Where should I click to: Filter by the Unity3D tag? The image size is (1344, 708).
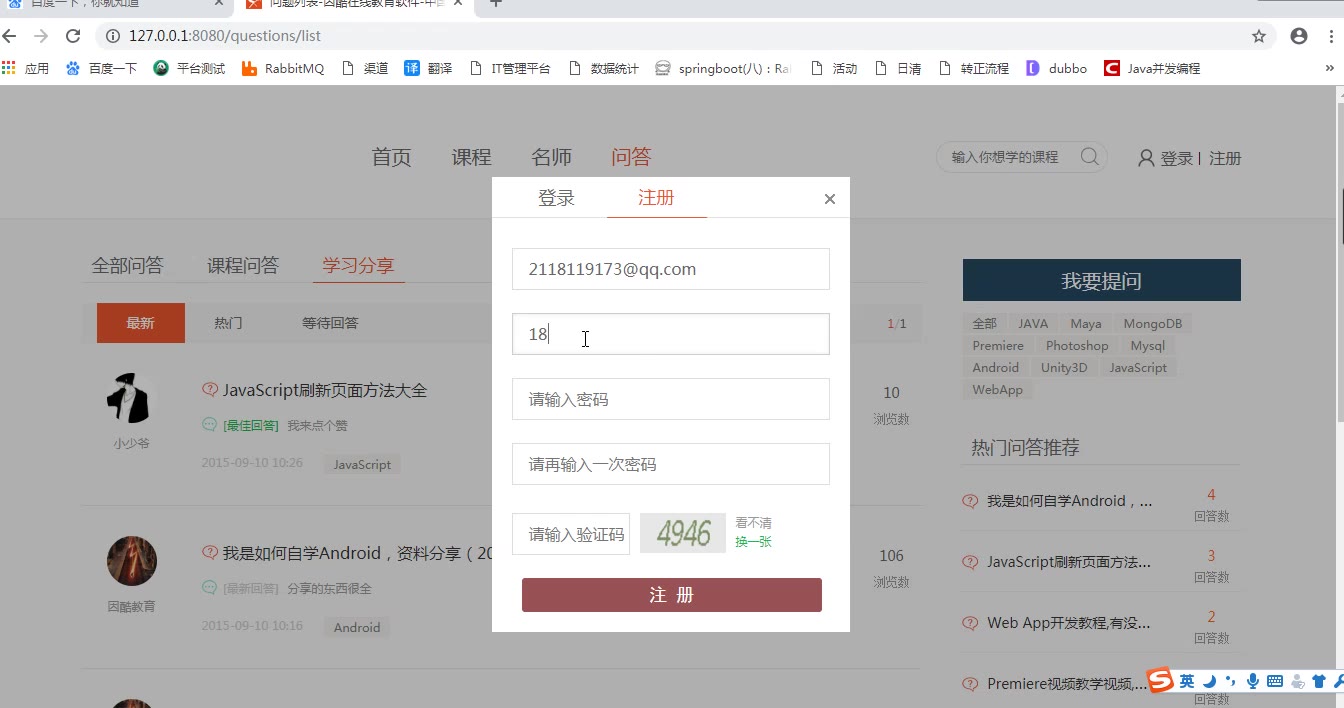tap(1063, 367)
